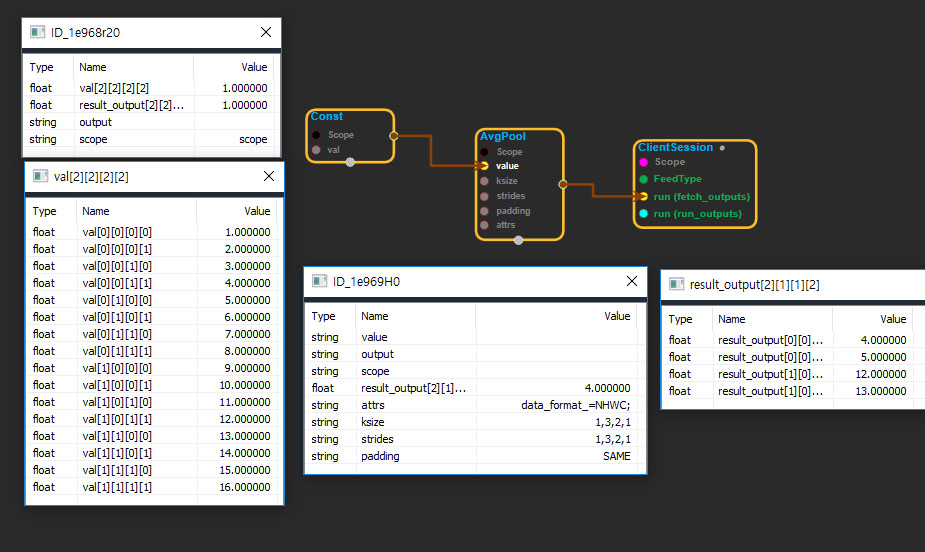925x552 pixels.
Task: Select the ksize port on AvgPool node
Action: pos(485,181)
